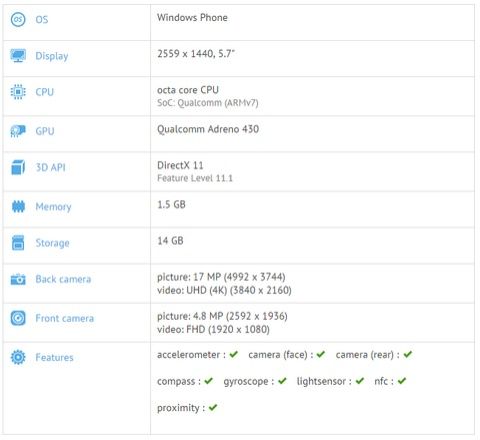Click the Storage SD card icon
The width and height of the screenshot is (480, 440).
pos(18,243)
